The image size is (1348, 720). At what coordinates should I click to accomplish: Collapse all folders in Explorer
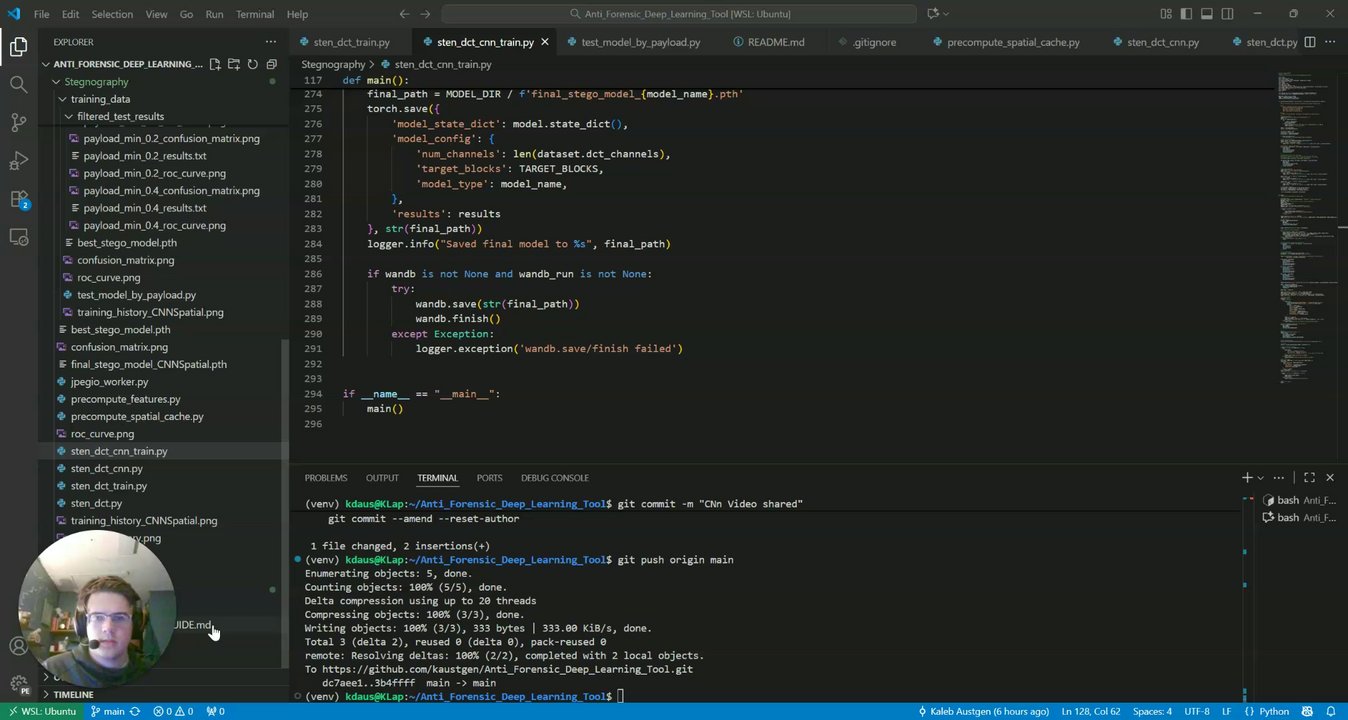pos(271,64)
